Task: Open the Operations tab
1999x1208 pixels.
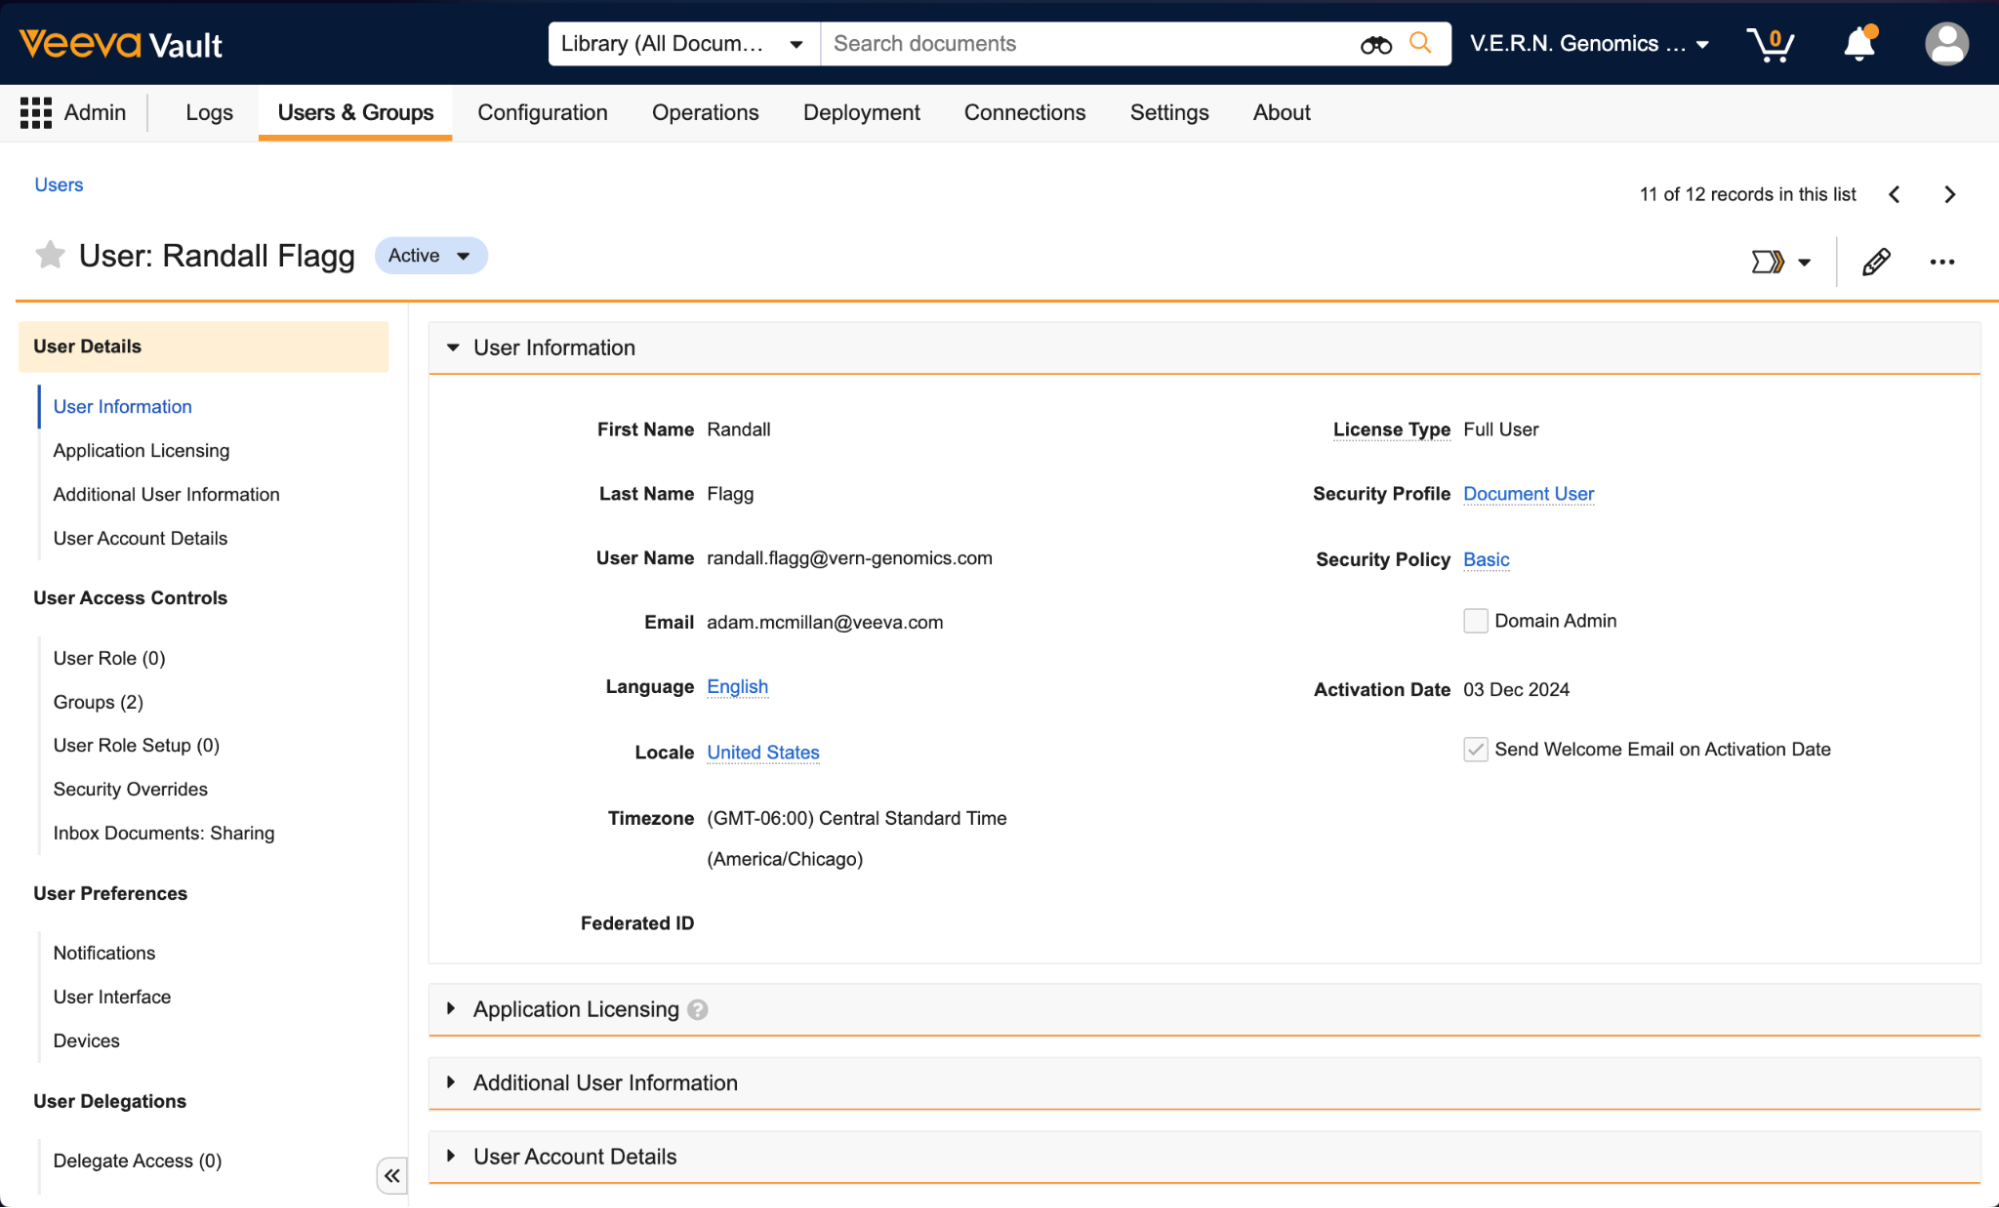Action: [705, 113]
